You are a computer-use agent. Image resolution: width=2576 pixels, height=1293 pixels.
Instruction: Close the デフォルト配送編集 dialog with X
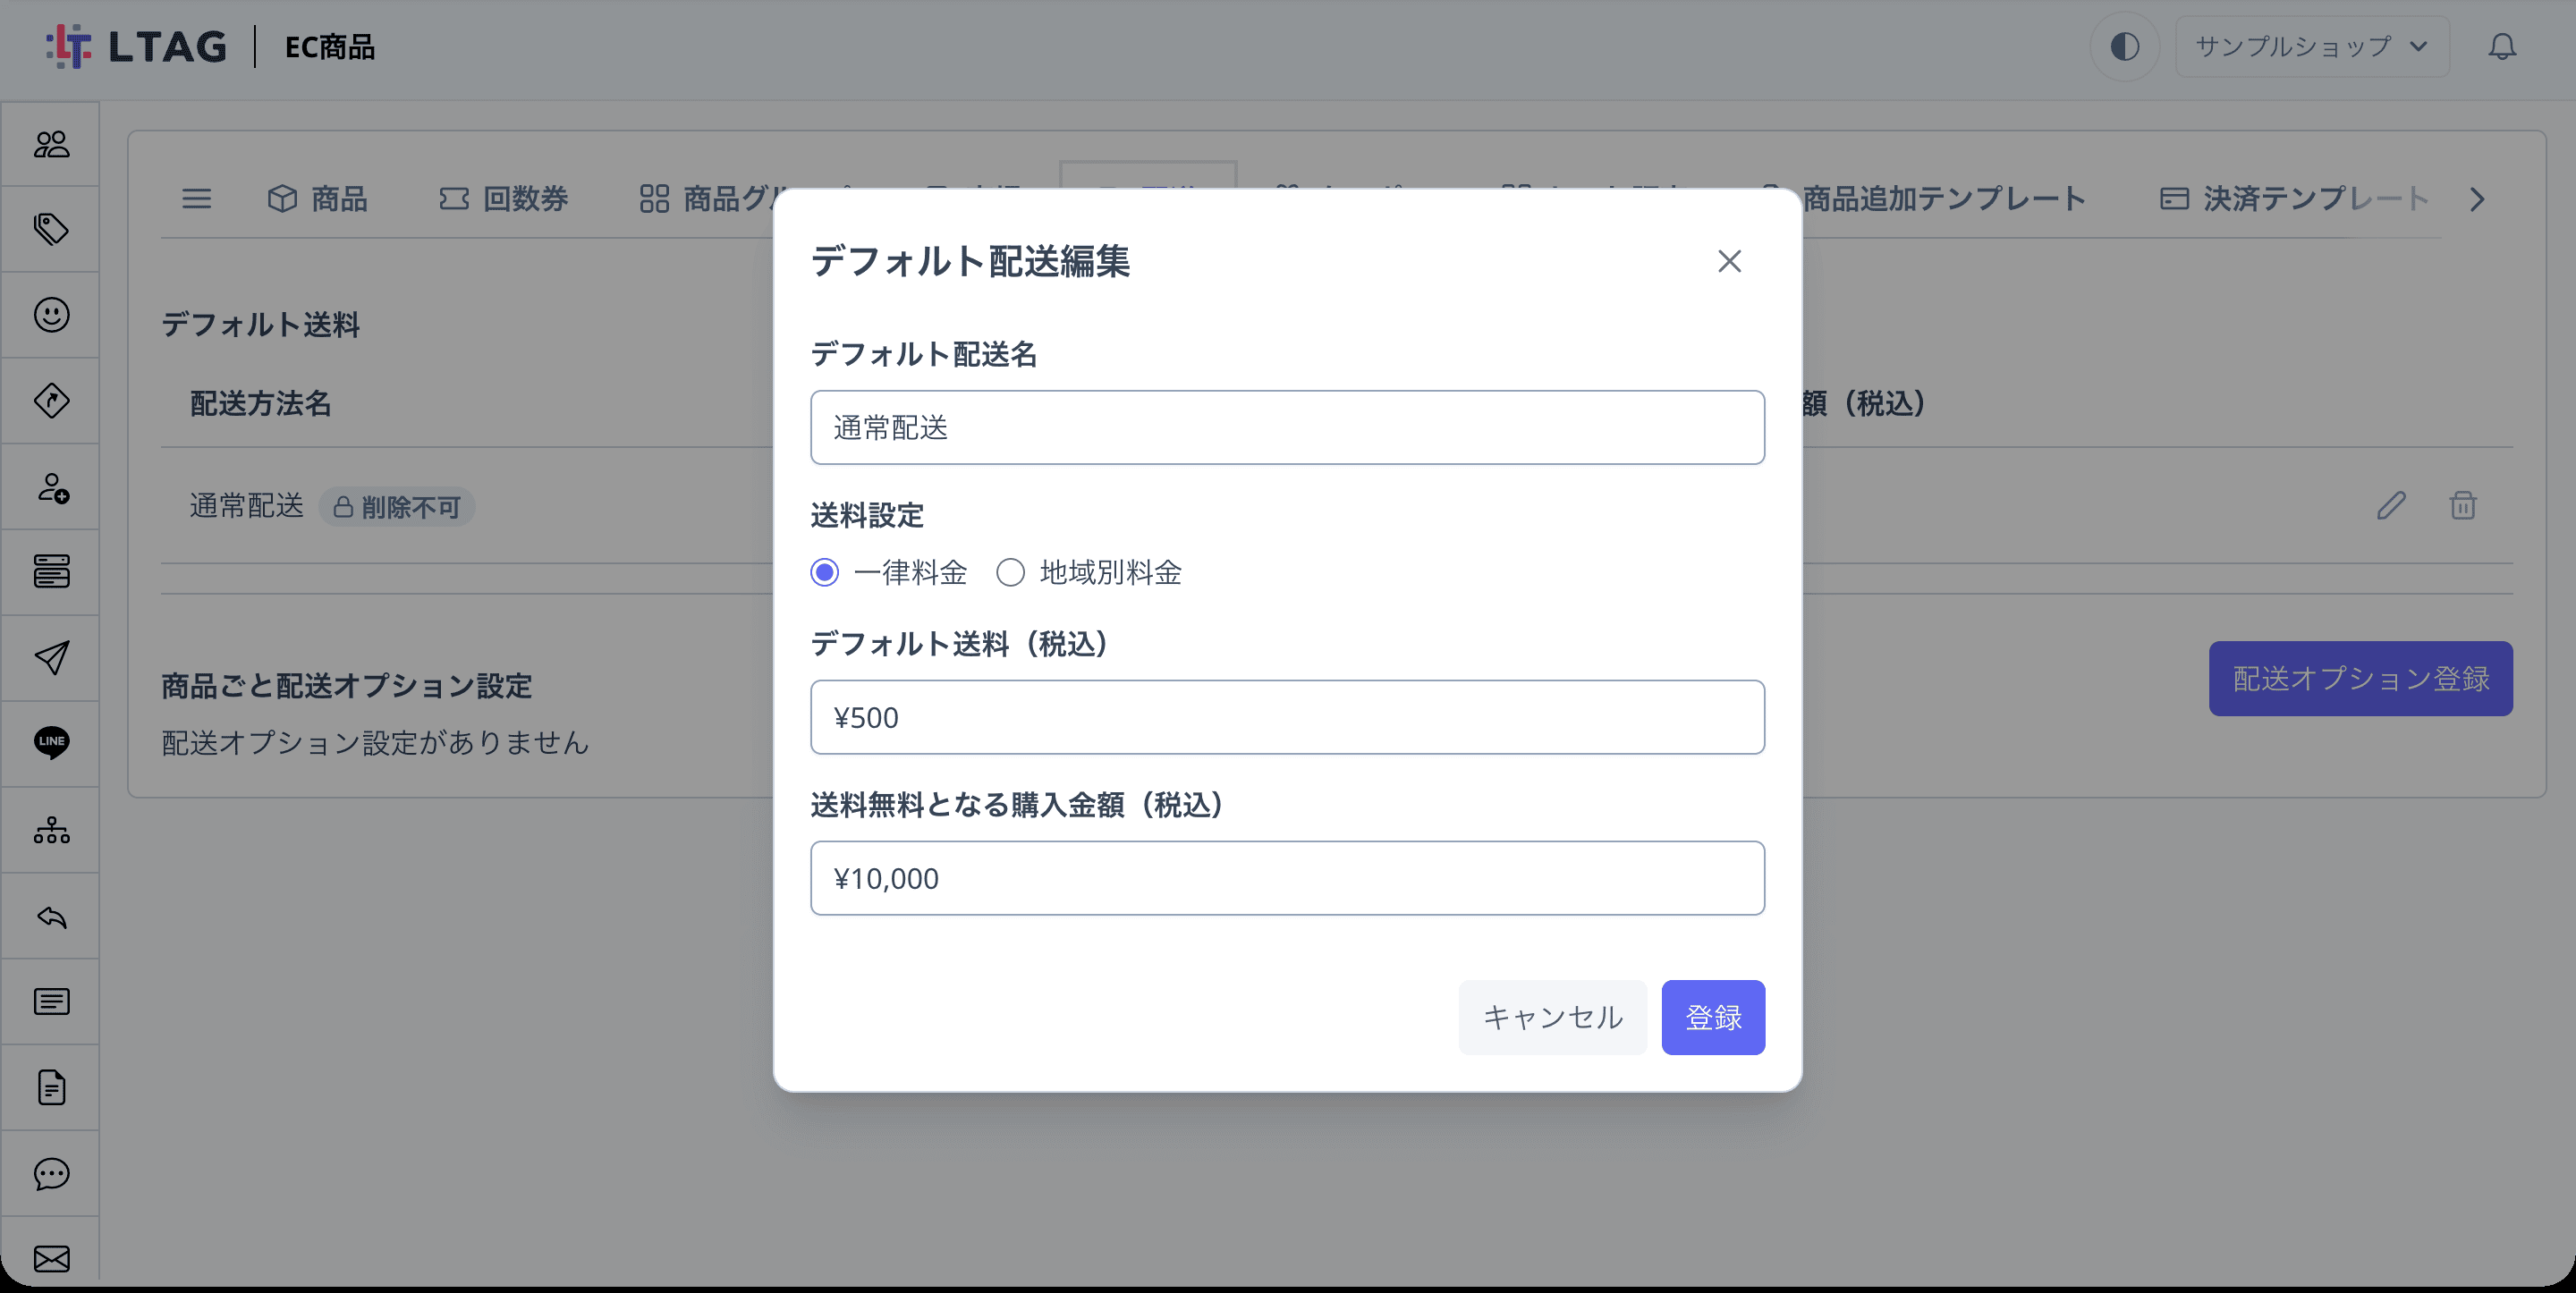click(1729, 261)
